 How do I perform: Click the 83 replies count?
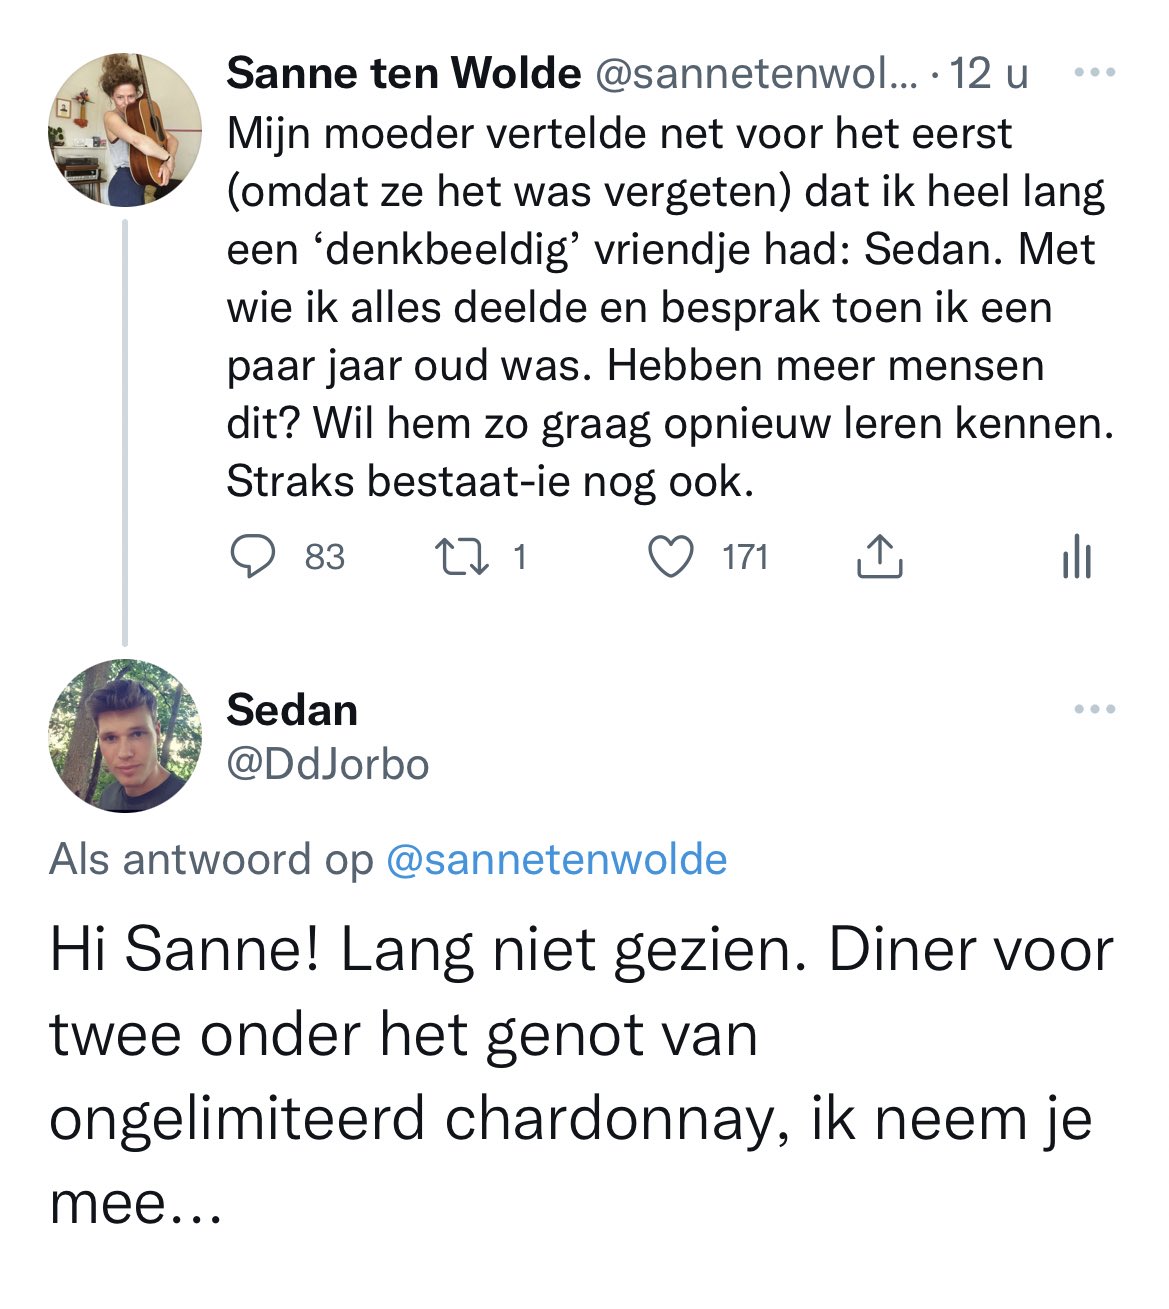point(324,557)
